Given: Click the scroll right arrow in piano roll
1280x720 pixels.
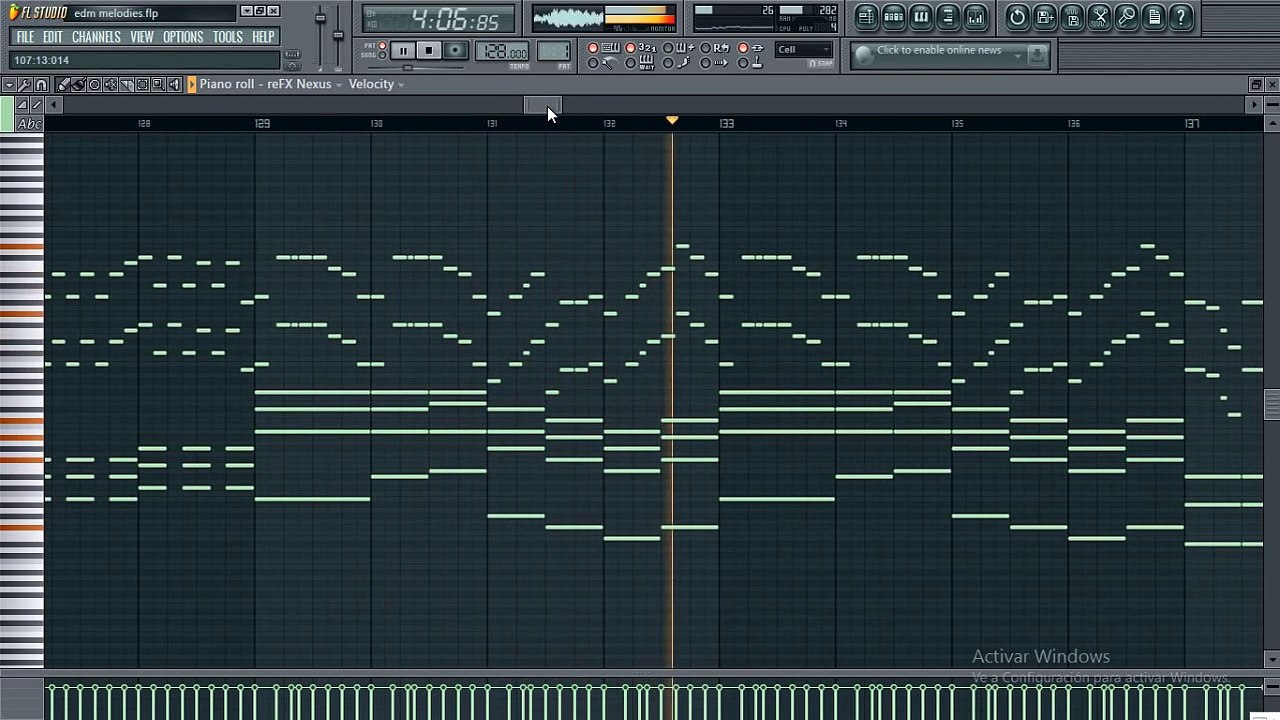Looking at the screenshot, I should 1254,105.
